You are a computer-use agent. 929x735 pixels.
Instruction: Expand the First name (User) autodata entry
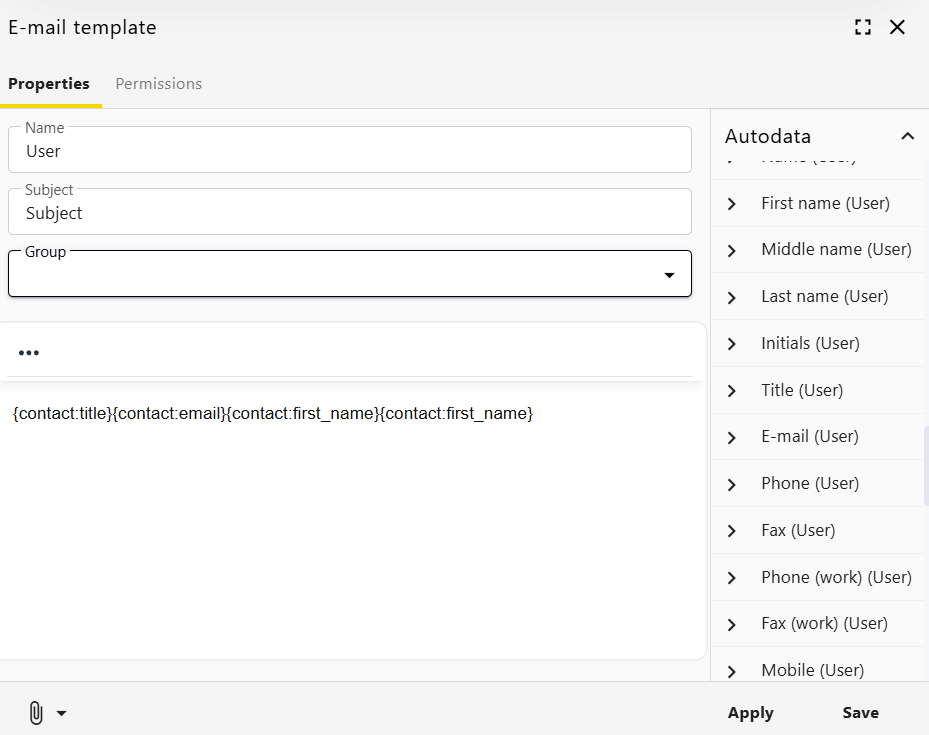[731, 203]
